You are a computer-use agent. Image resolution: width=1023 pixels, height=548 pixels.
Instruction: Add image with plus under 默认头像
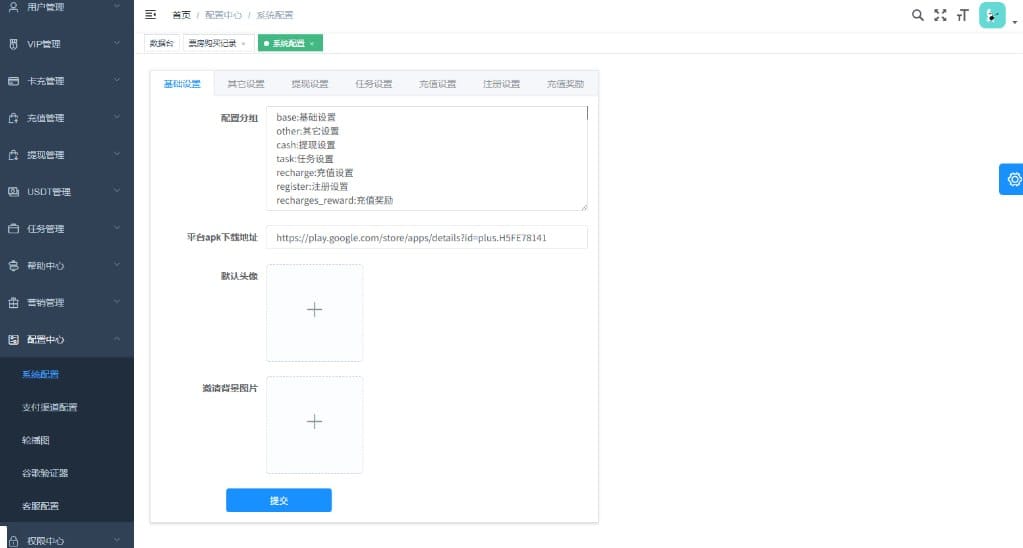pos(314,312)
